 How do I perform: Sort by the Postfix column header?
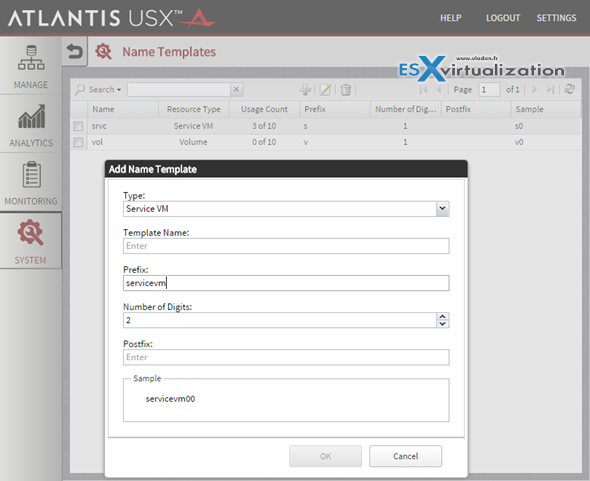(x=476, y=109)
